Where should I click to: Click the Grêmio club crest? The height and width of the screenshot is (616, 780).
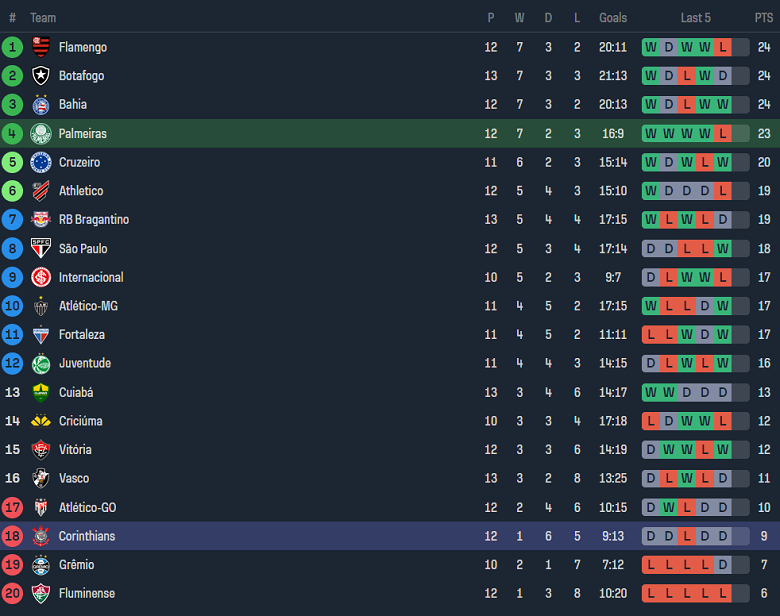[41, 565]
